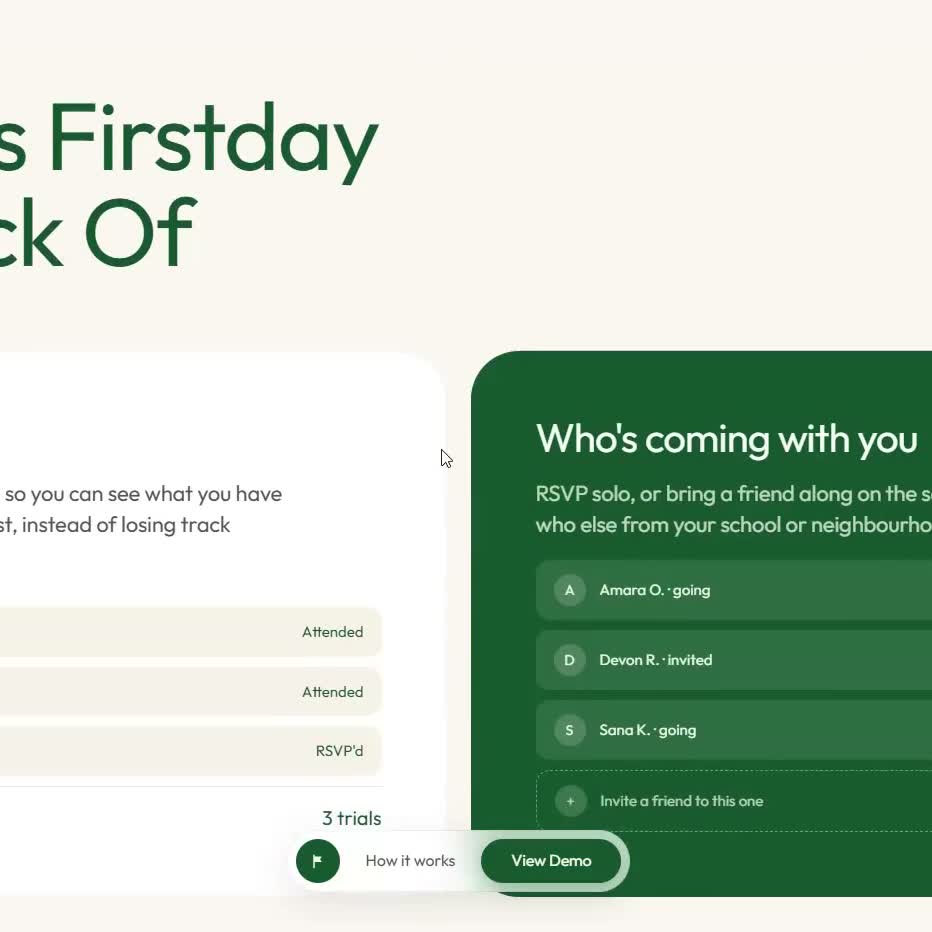
Task: Go to How it works link
Action: click(x=410, y=861)
